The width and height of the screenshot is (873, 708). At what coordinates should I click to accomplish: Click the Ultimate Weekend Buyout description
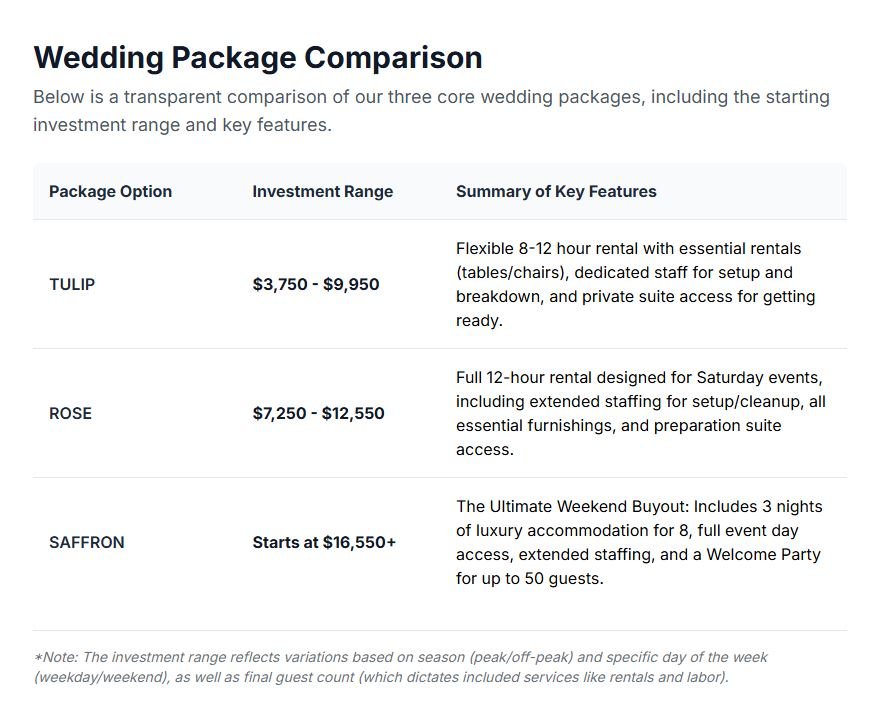click(638, 542)
